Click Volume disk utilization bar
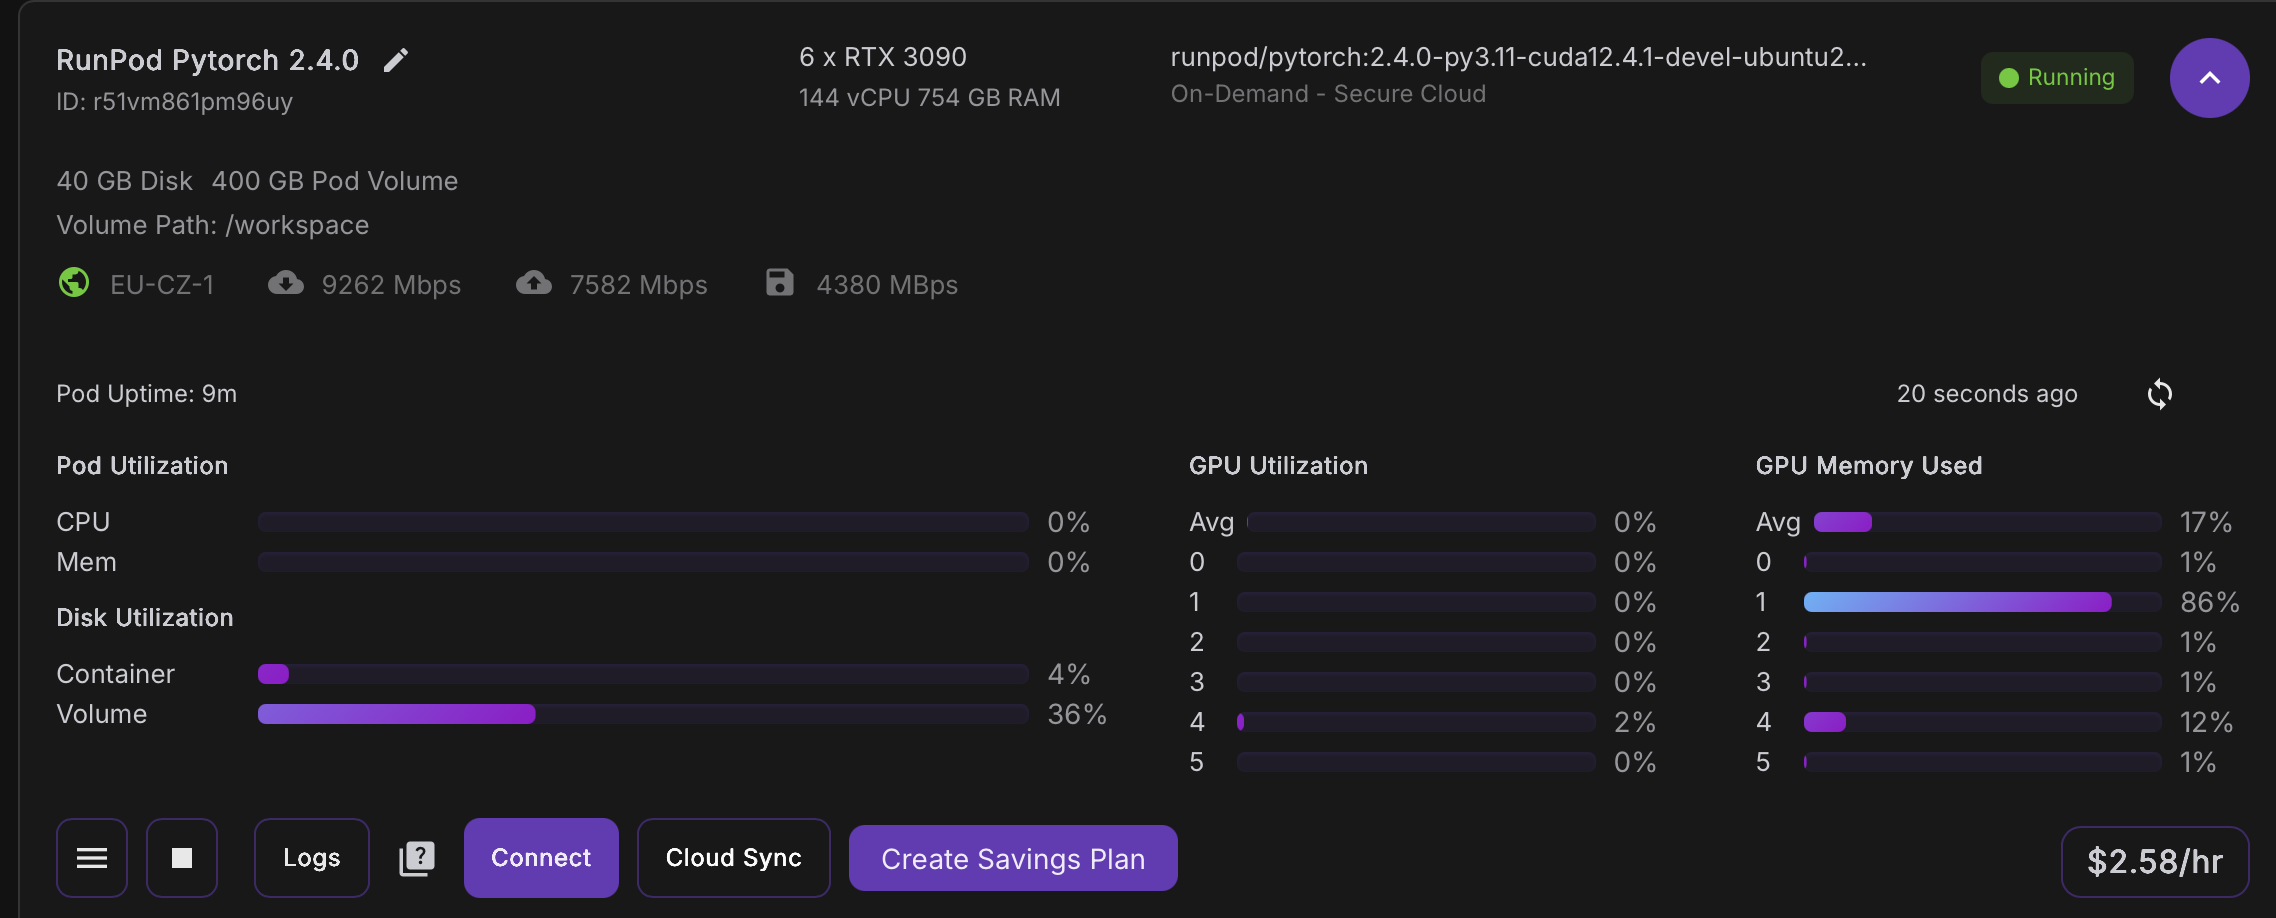The height and width of the screenshot is (918, 2276). [643, 714]
